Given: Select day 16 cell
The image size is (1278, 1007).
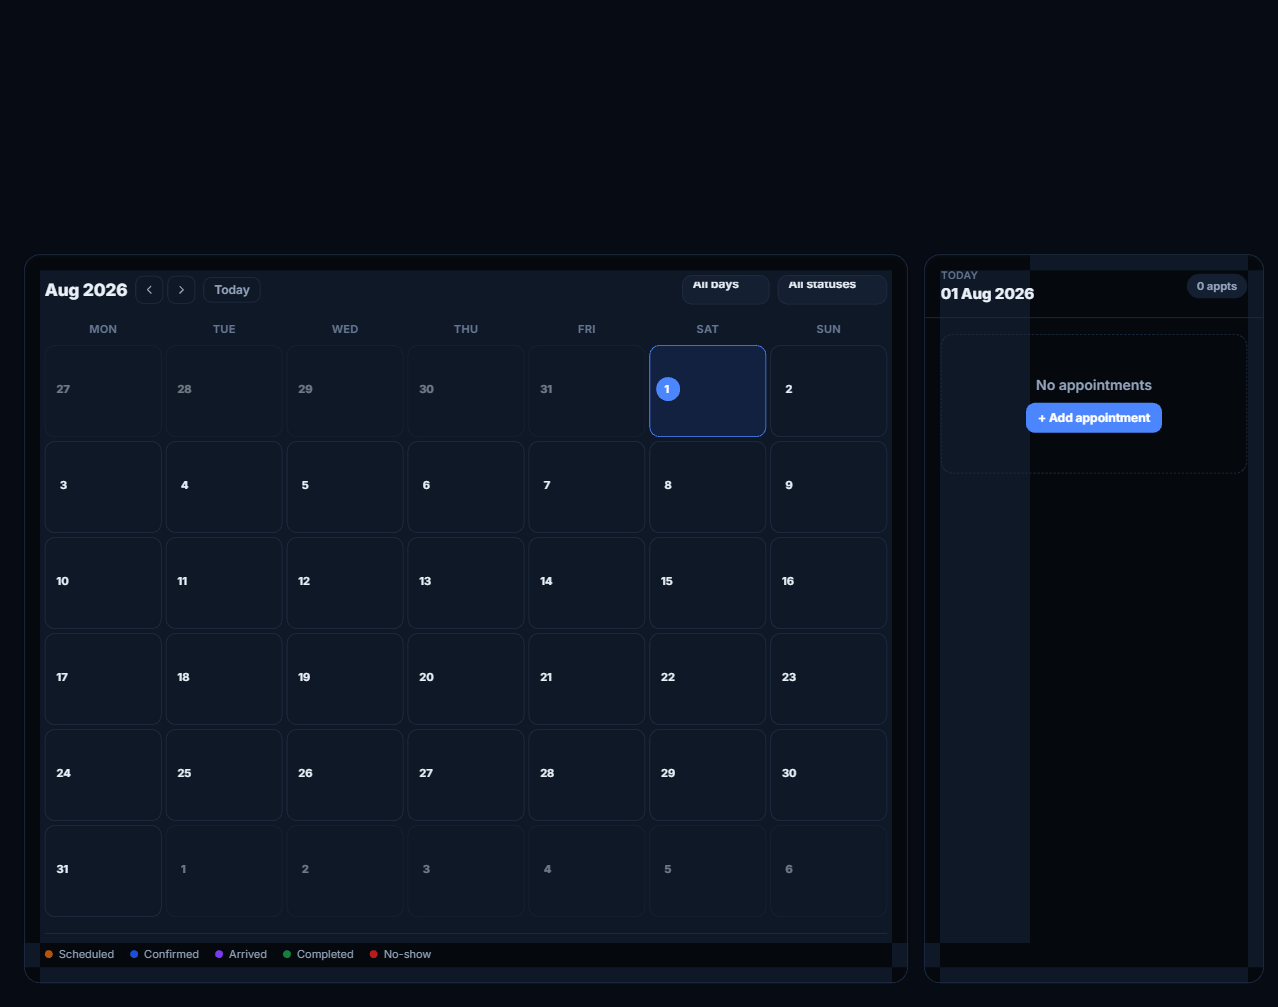Looking at the screenshot, I should 829,583.
